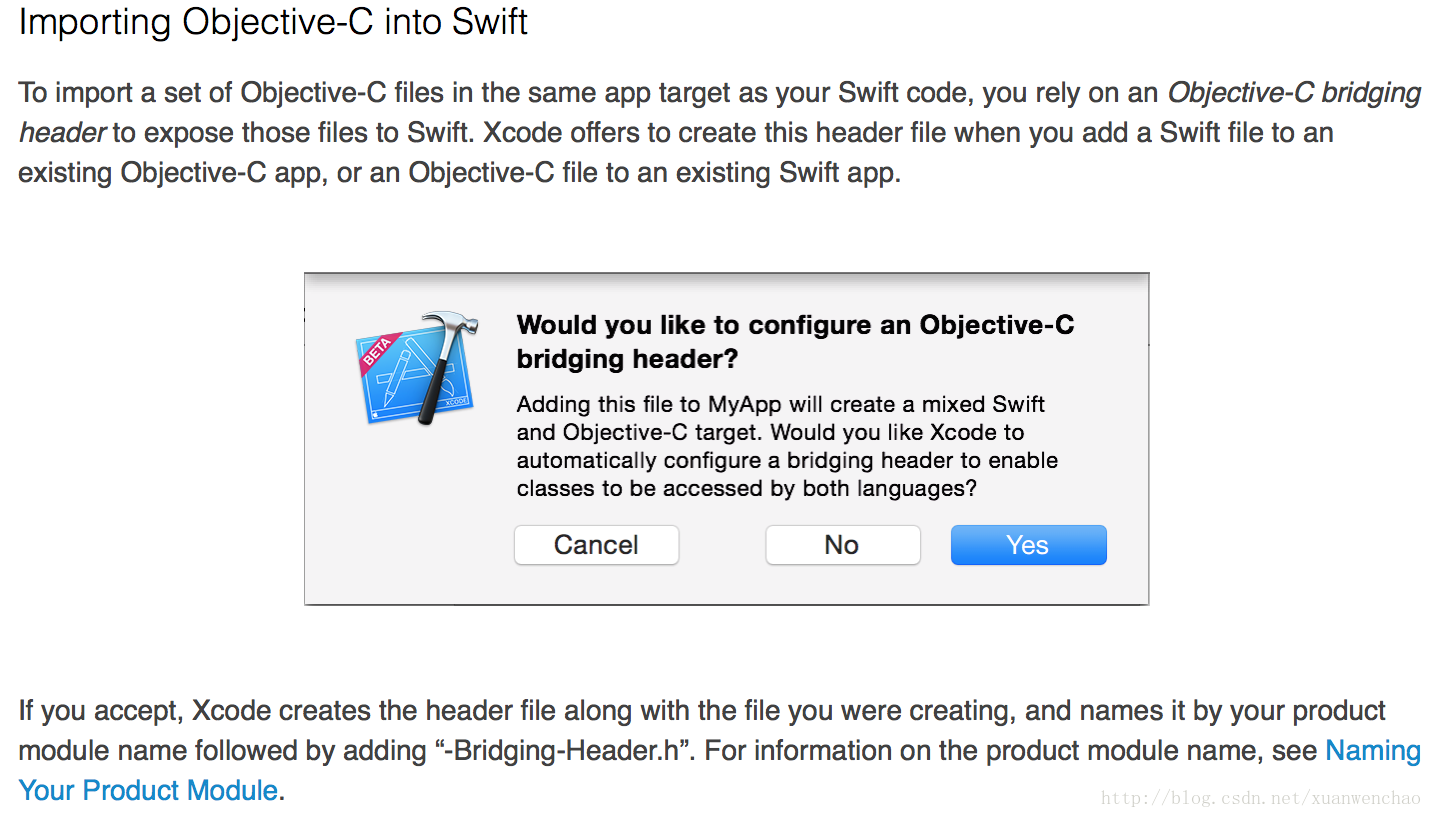Click the blog.csdn.net watermark URL
Screen dimensions: 1432x818
[x=1261, y=798]
